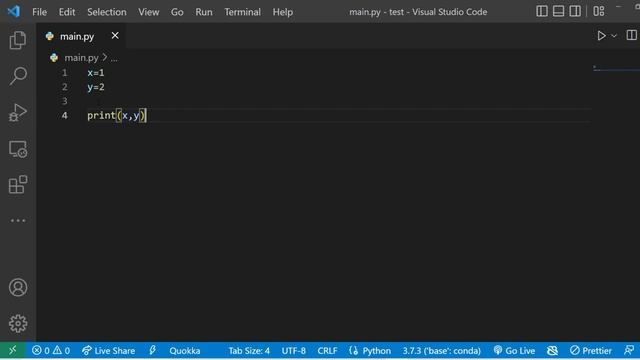Change Tab Size: 4 indentation setting
The image size is (640, 360).
(x=249, y=350)
